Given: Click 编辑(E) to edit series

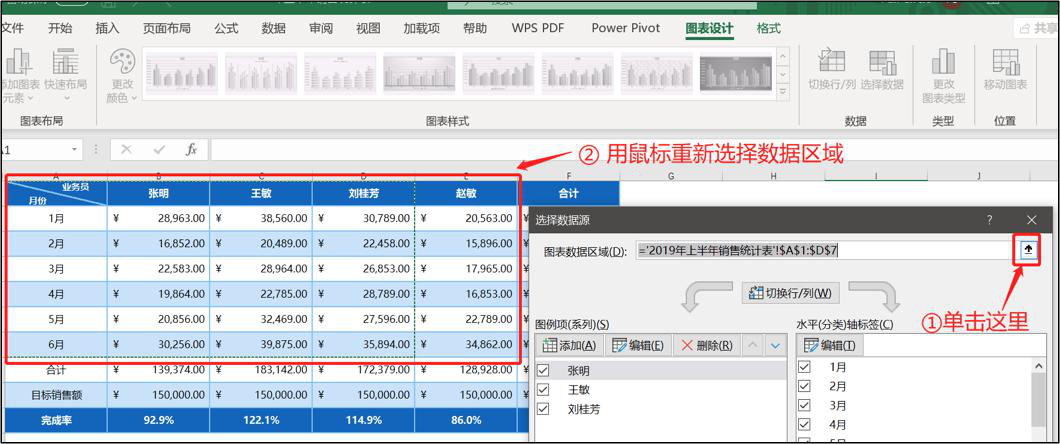Looking at the screenshot, I should point(637,345).
